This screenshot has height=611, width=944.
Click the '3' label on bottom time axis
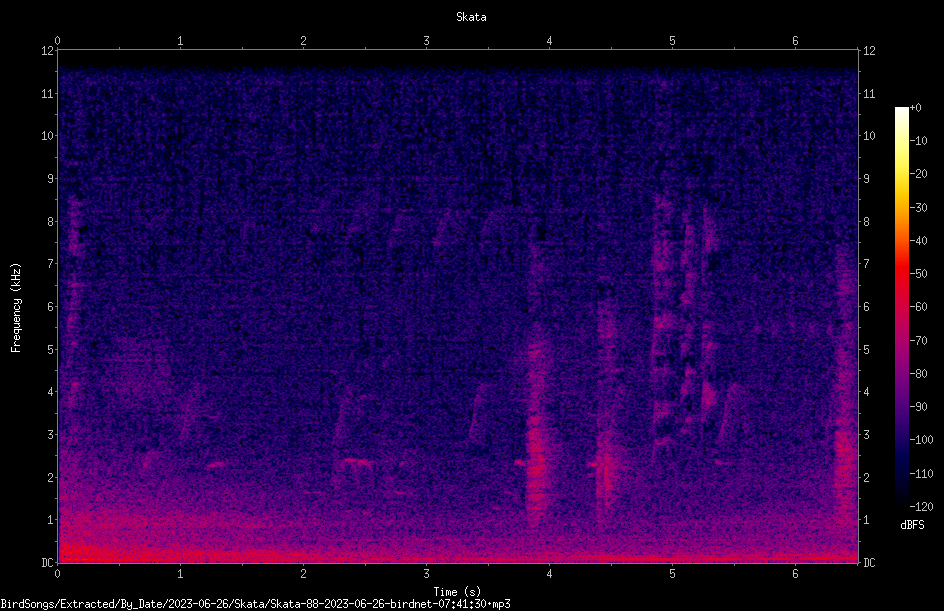coord(426,574)
